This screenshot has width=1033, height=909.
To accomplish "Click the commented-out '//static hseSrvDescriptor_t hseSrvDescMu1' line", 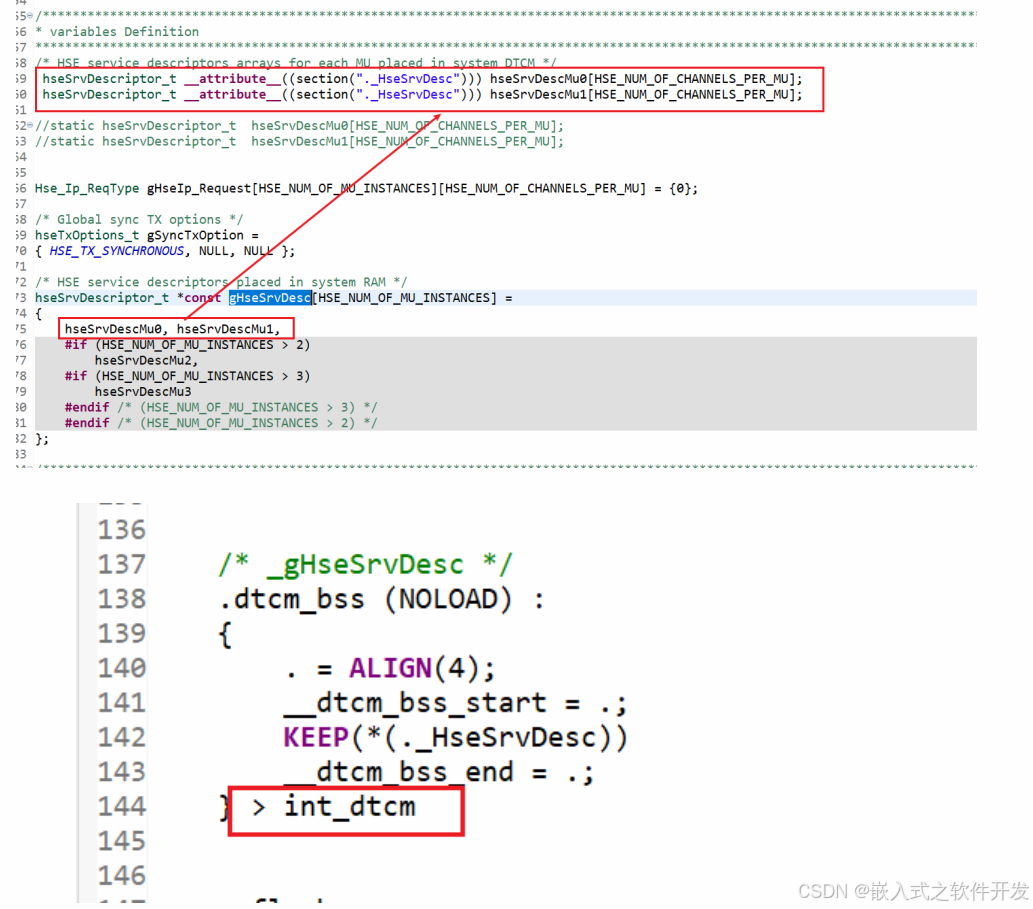I will point(300,141).
